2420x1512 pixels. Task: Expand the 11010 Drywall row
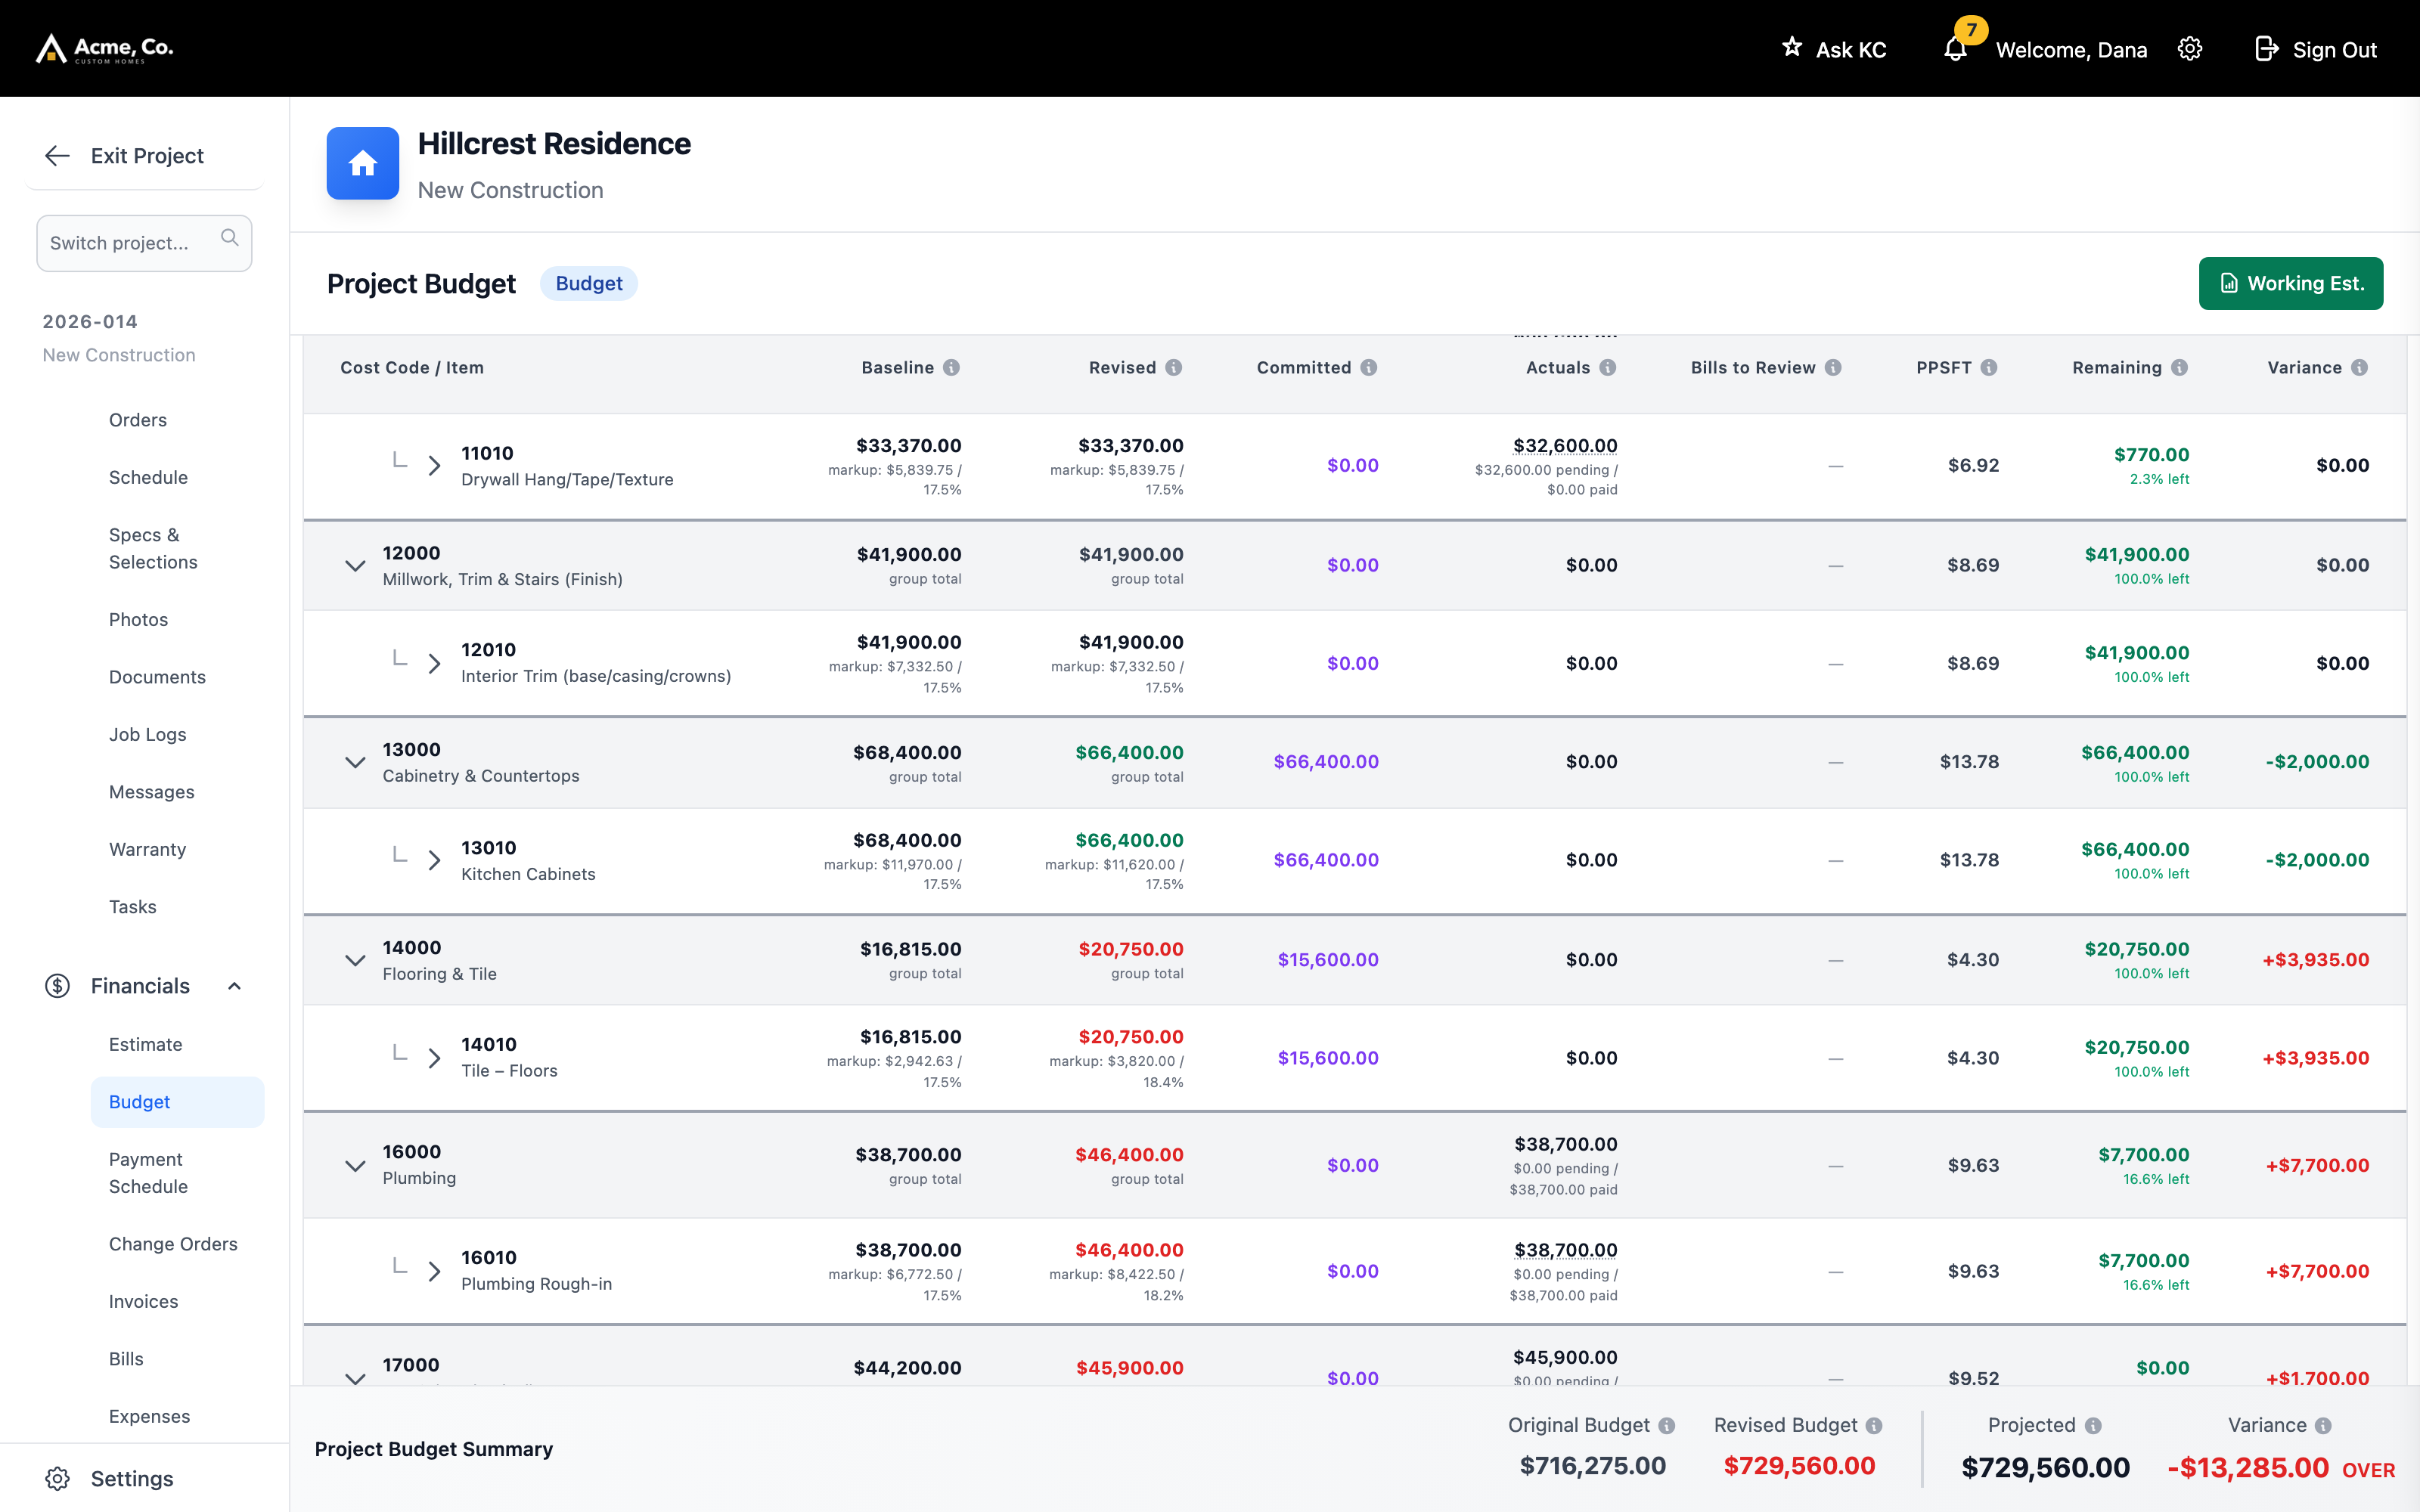pos(434,466)
